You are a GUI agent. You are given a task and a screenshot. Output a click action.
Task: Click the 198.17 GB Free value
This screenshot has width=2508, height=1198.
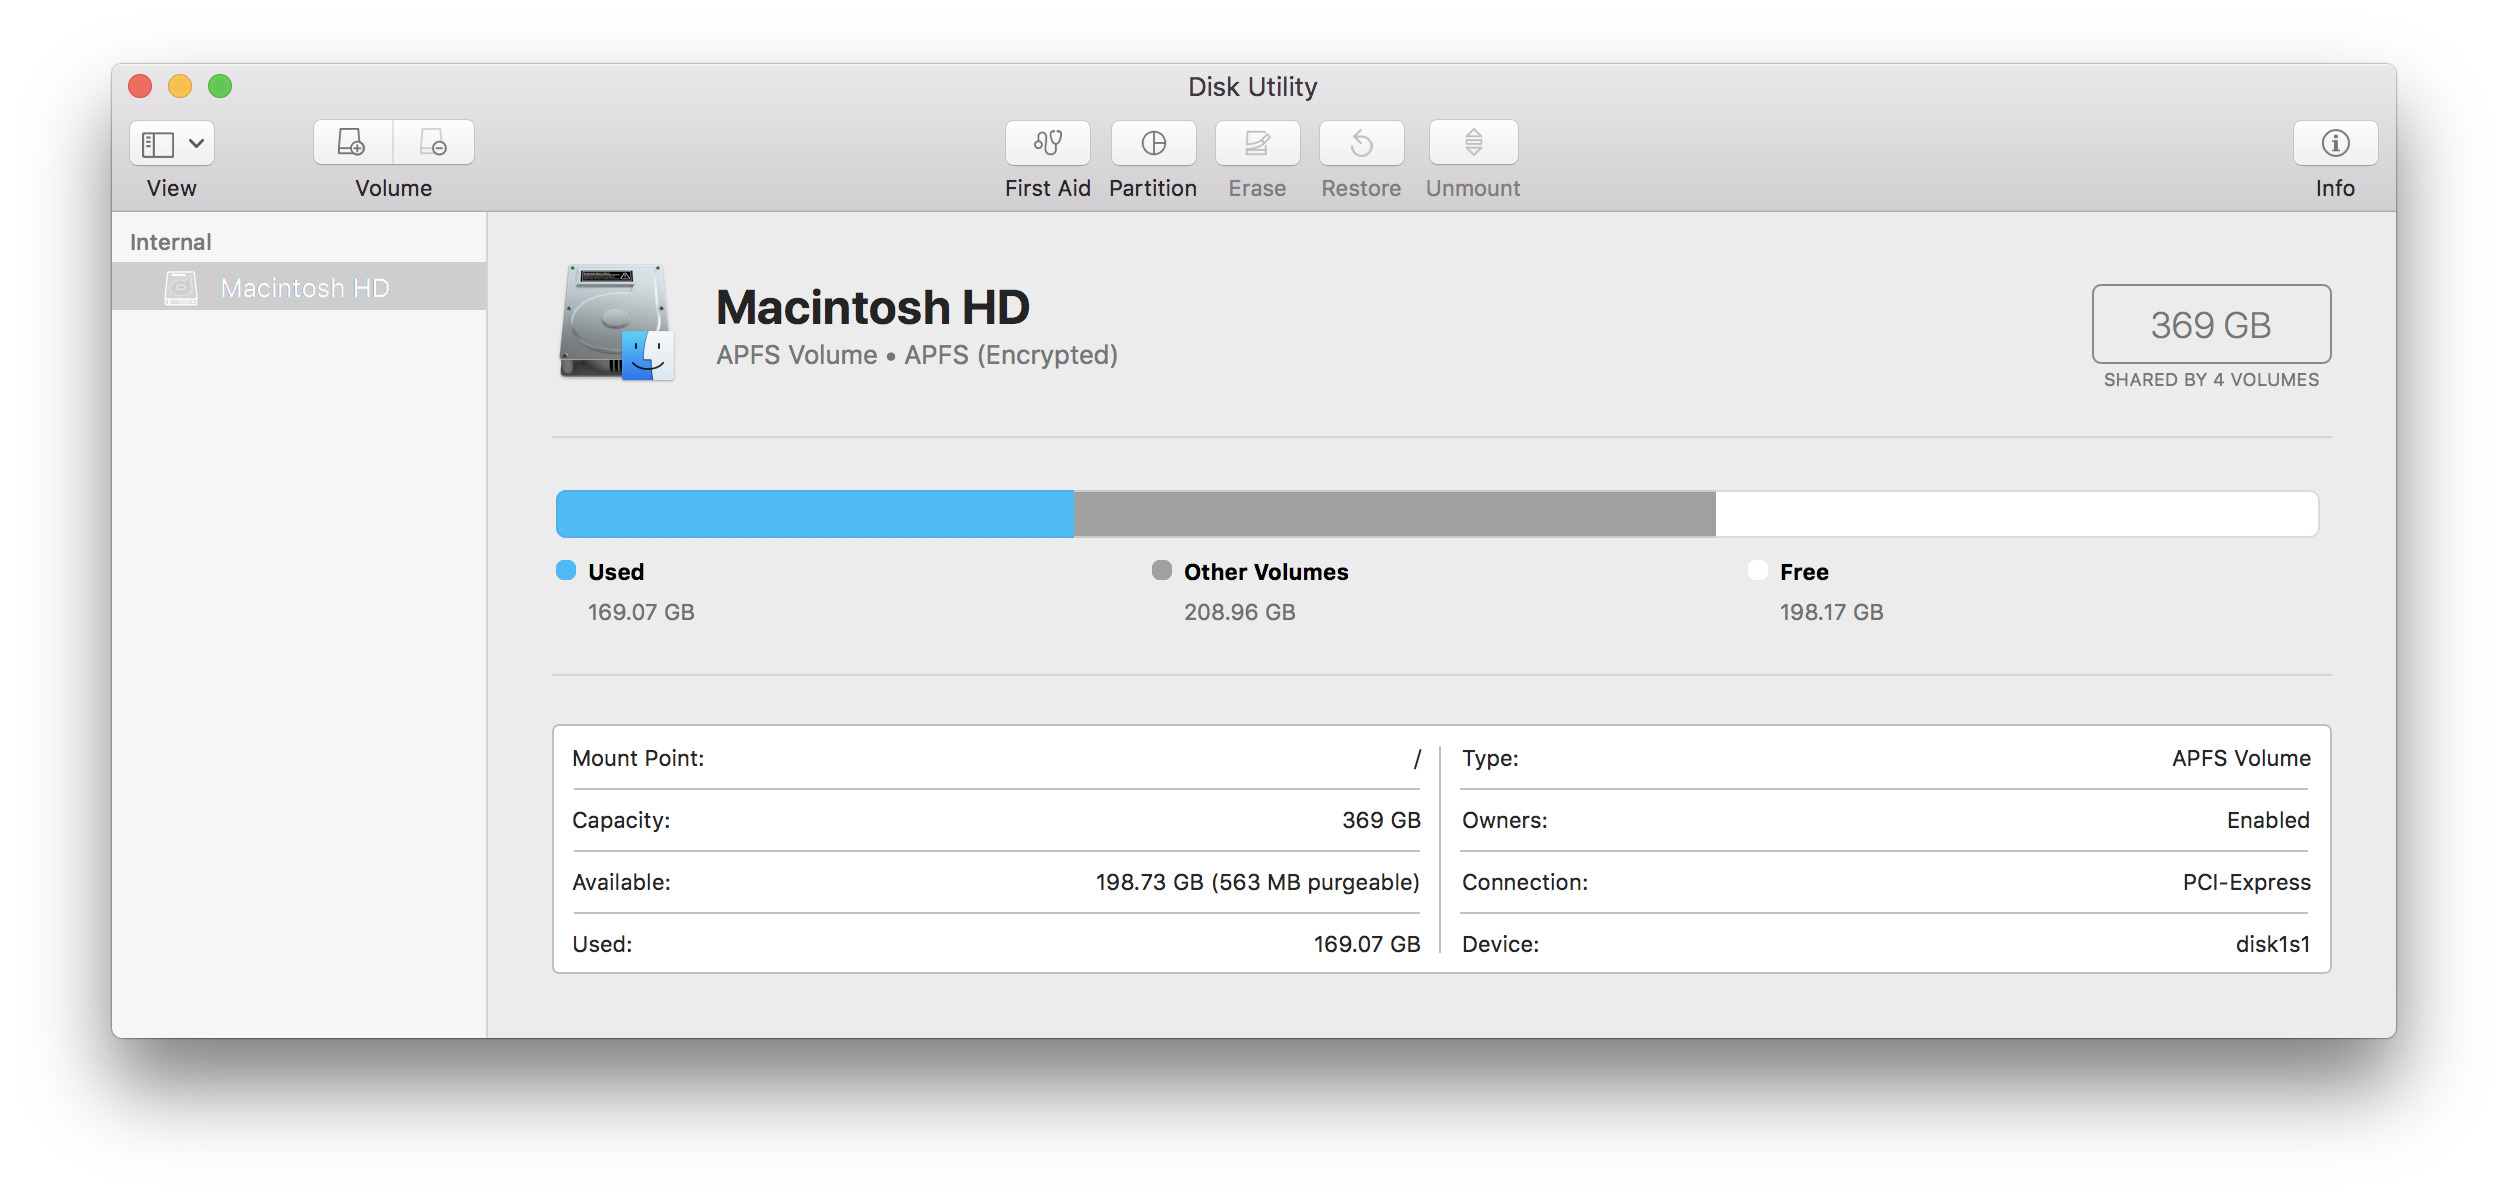(1832, 612)
